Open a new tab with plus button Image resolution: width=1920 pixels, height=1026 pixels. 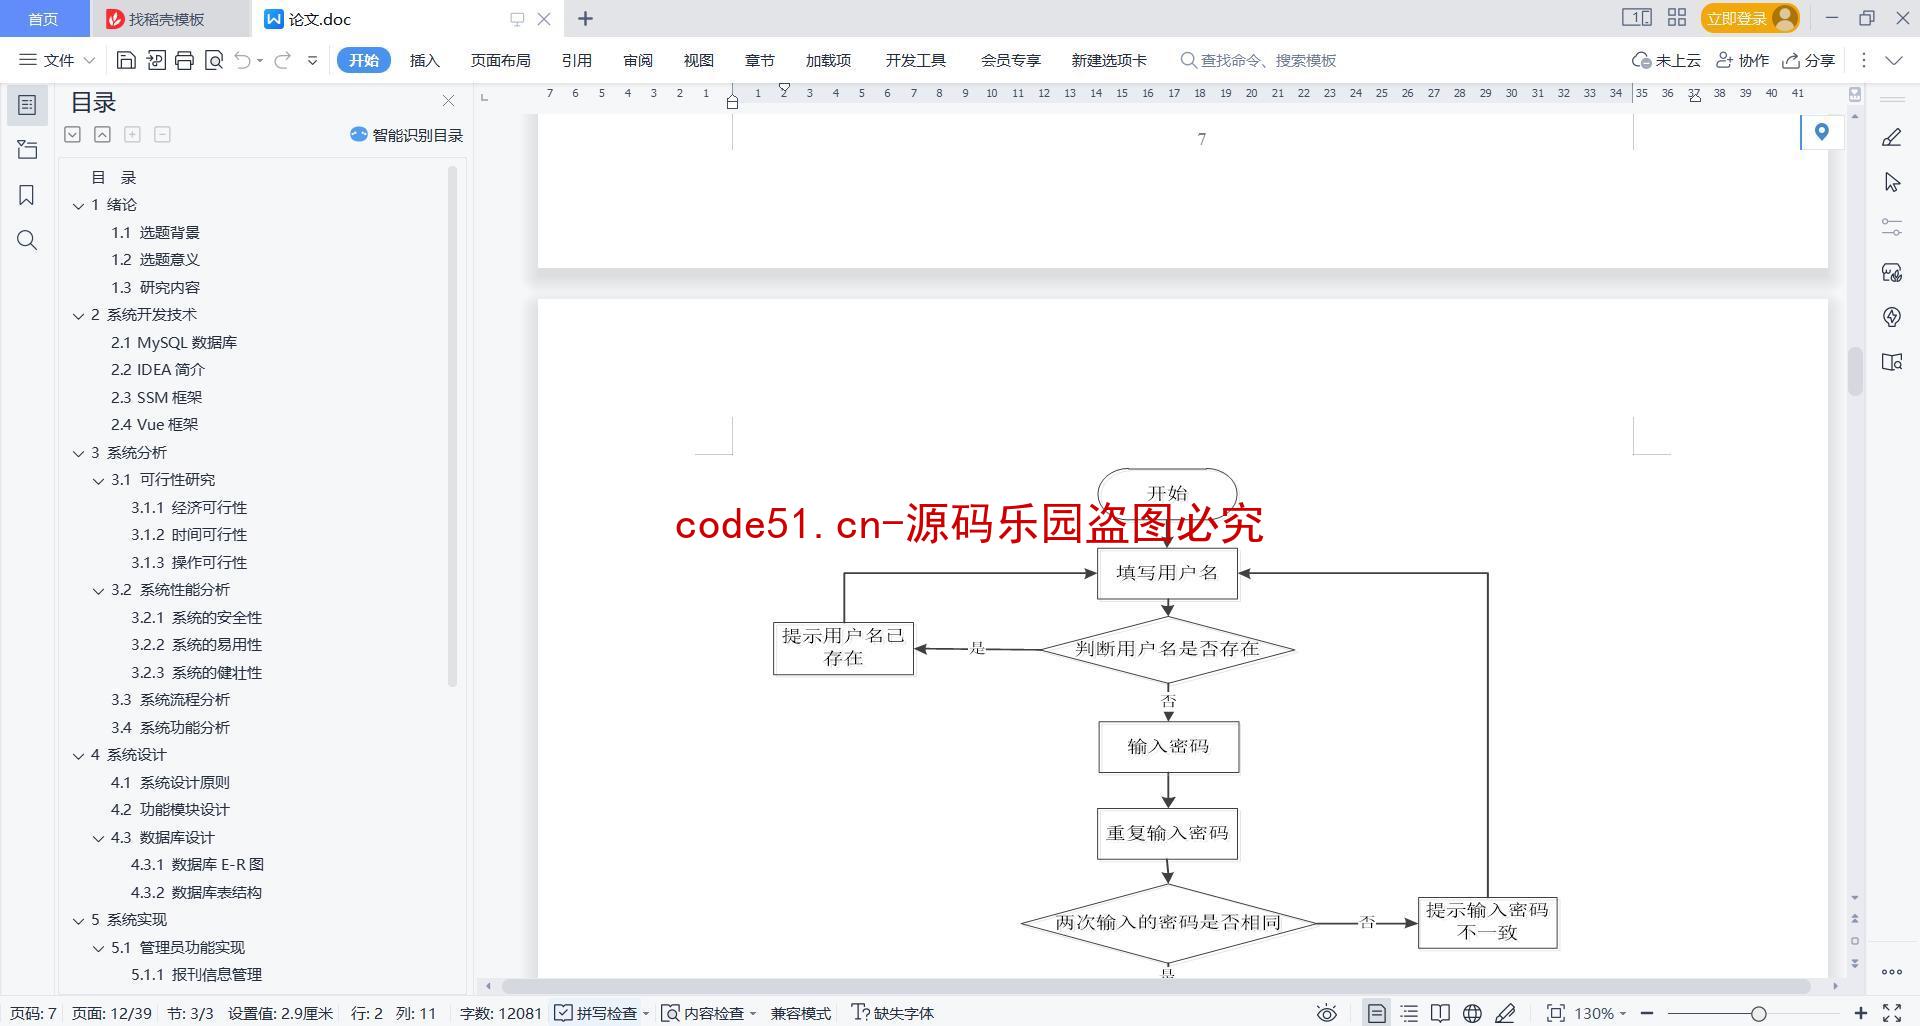[585, 19]
